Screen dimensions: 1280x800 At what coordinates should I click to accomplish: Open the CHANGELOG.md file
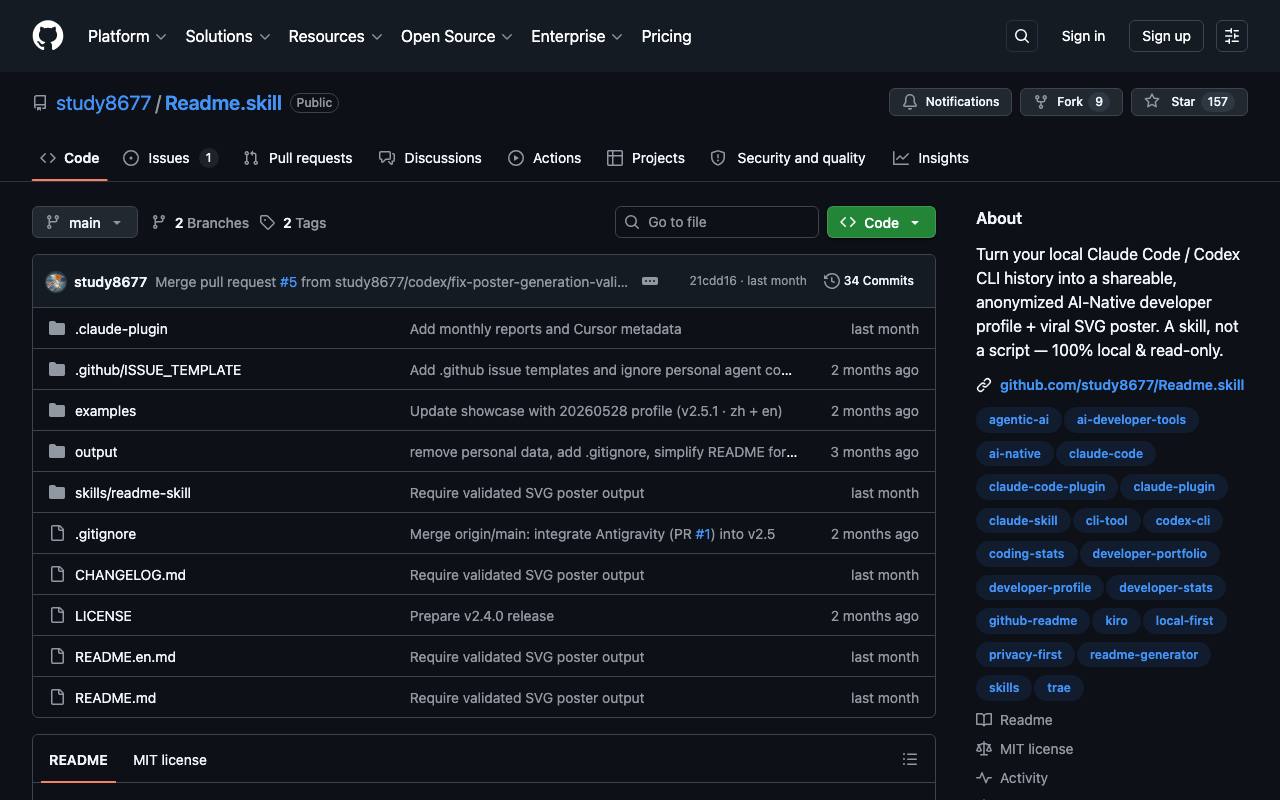pos(130,575)
